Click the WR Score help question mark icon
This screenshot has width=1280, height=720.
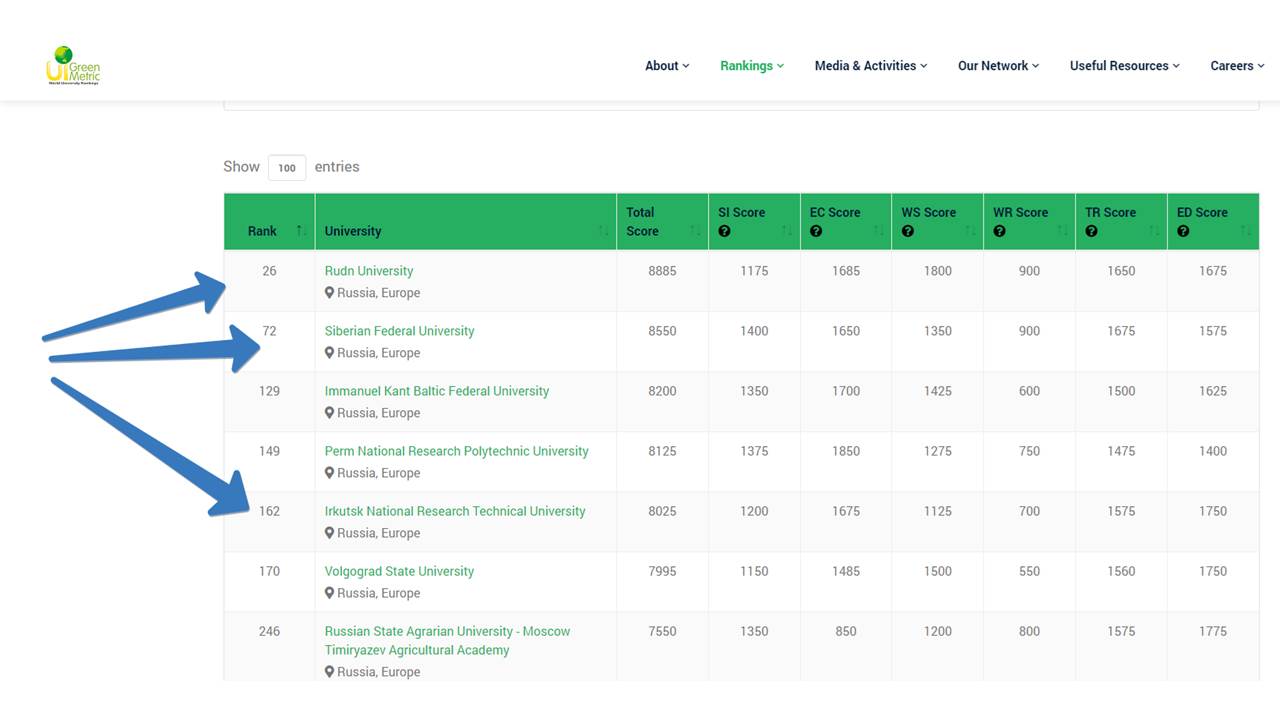[x=1000, y=231]
